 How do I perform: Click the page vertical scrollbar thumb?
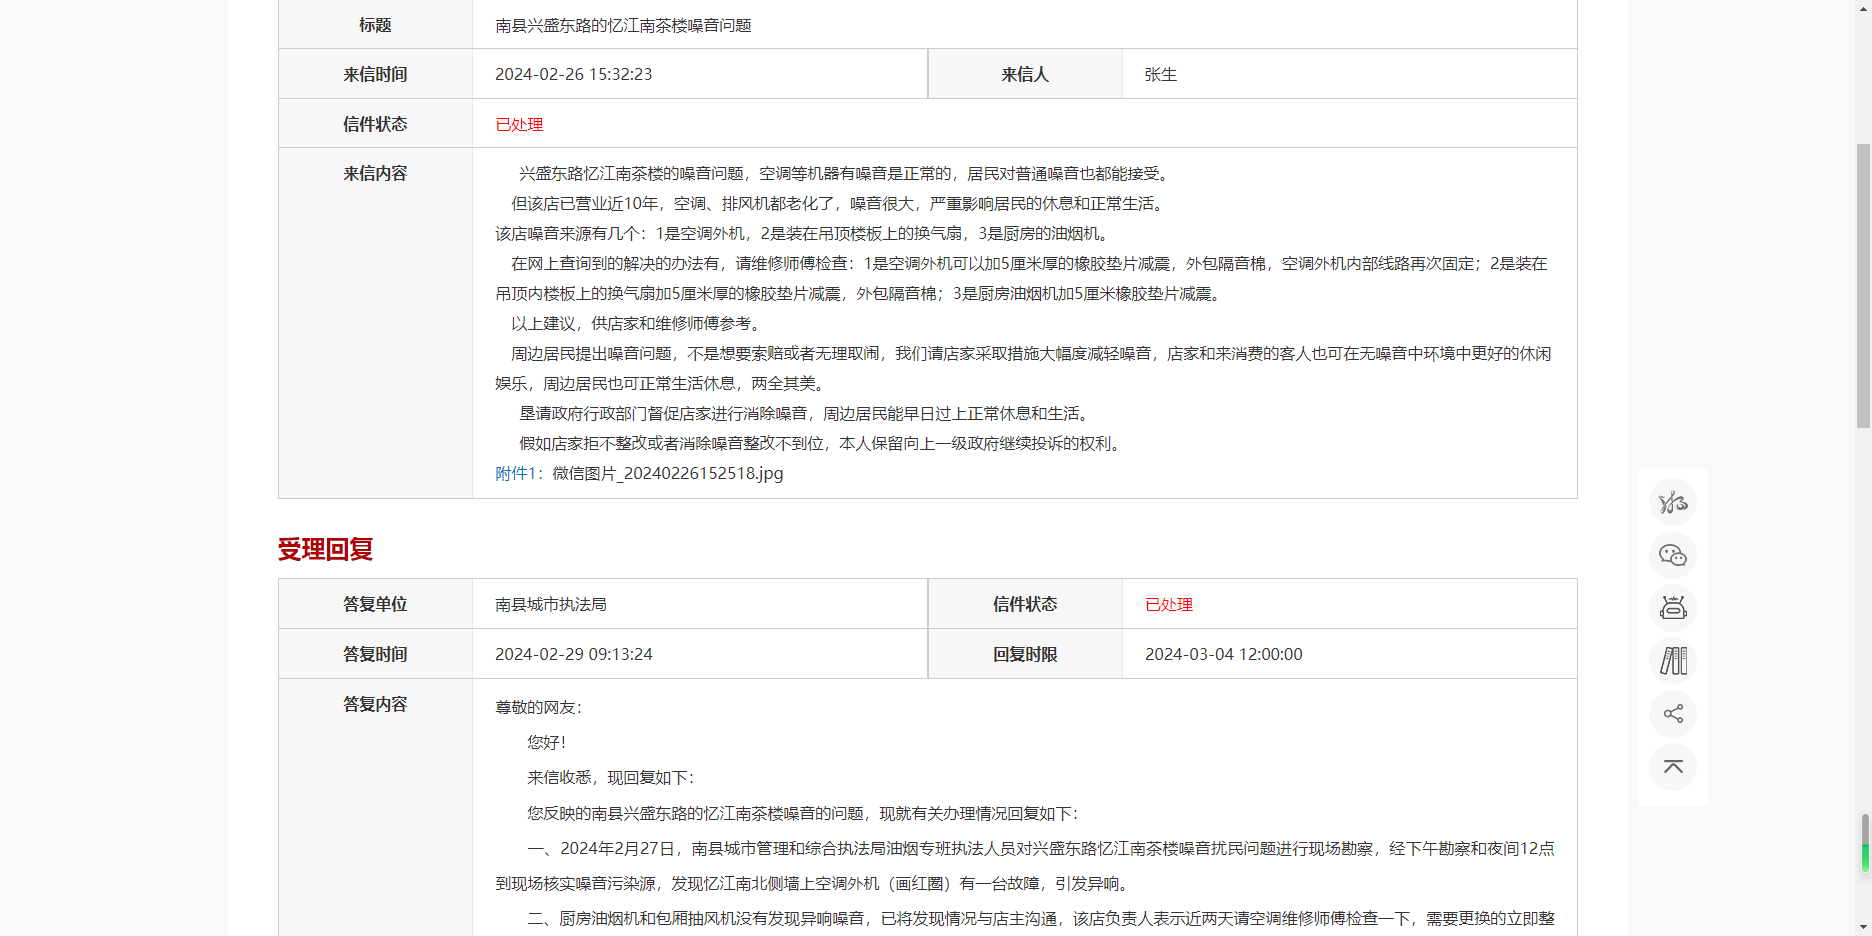[1863, 285]
